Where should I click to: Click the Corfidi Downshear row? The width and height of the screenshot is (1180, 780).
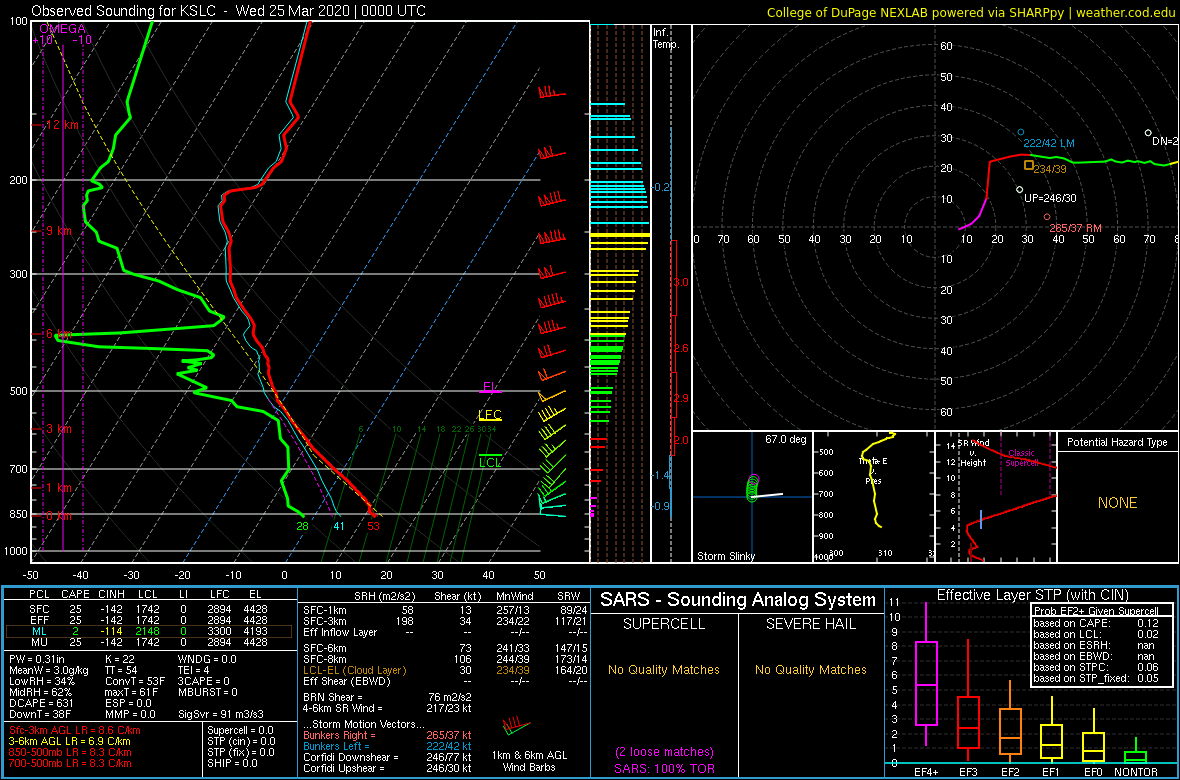[x=386, y=756]
